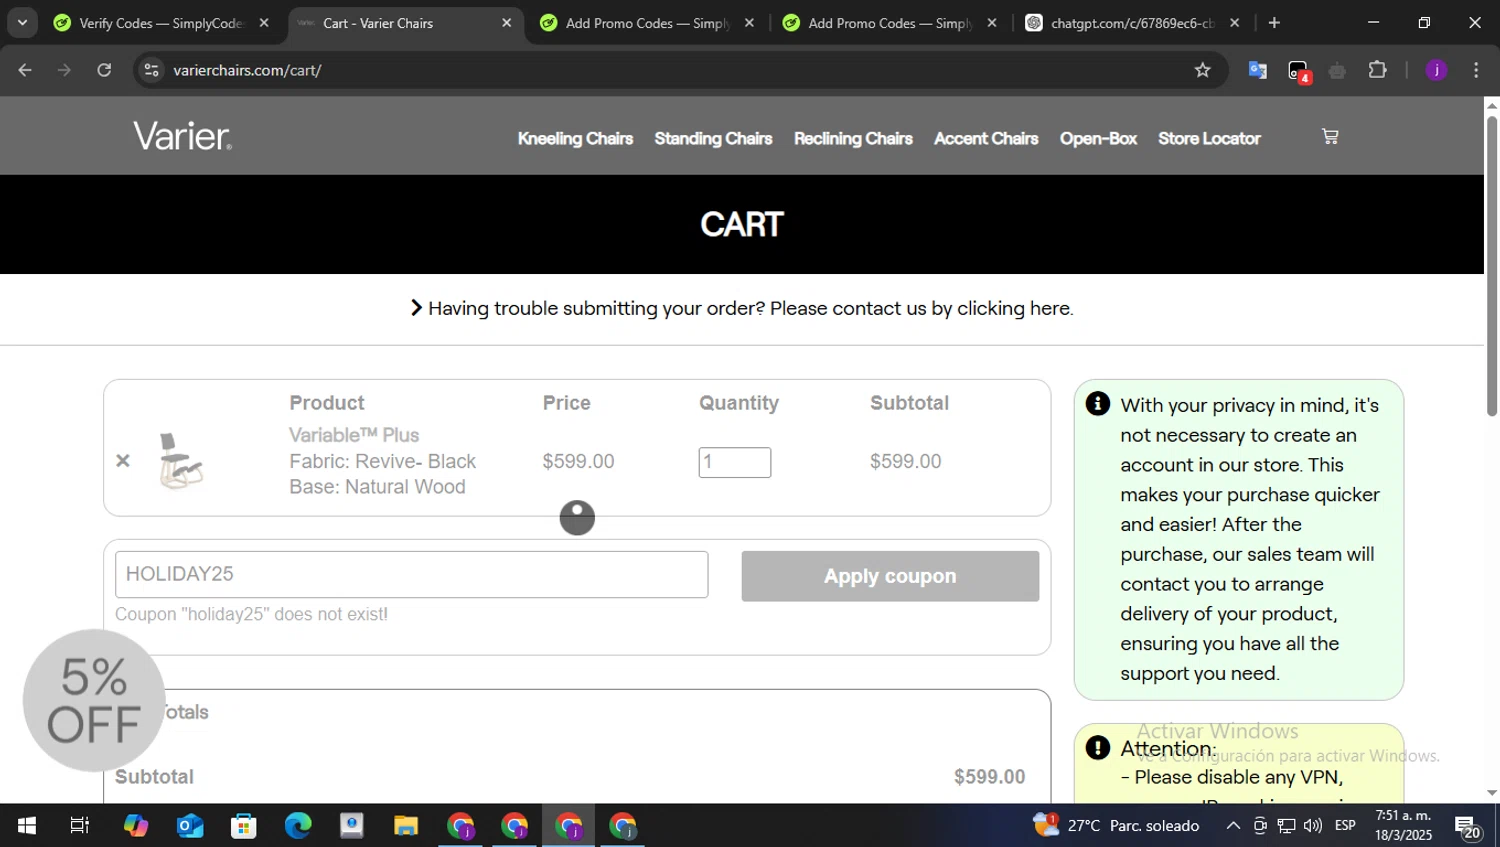Open Outlook from taskbar
This screenshot has height=847, width=1500.
[x=190, y=826]
